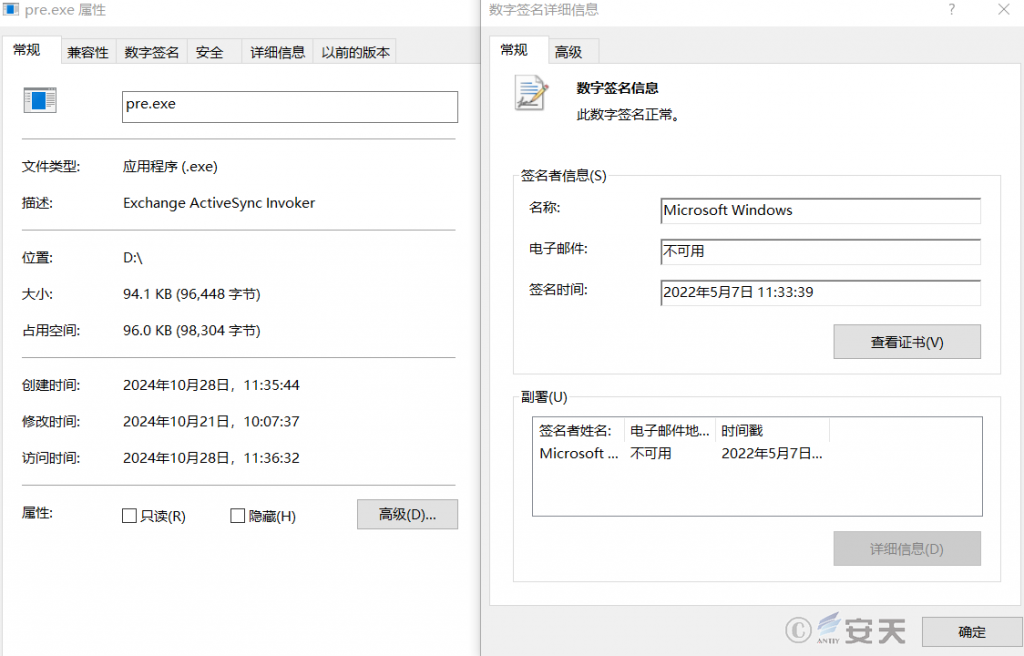The height and width of the screenshot is (656, 1024).
Task: Switch to the 安全 tab
Action: point(210,52)
